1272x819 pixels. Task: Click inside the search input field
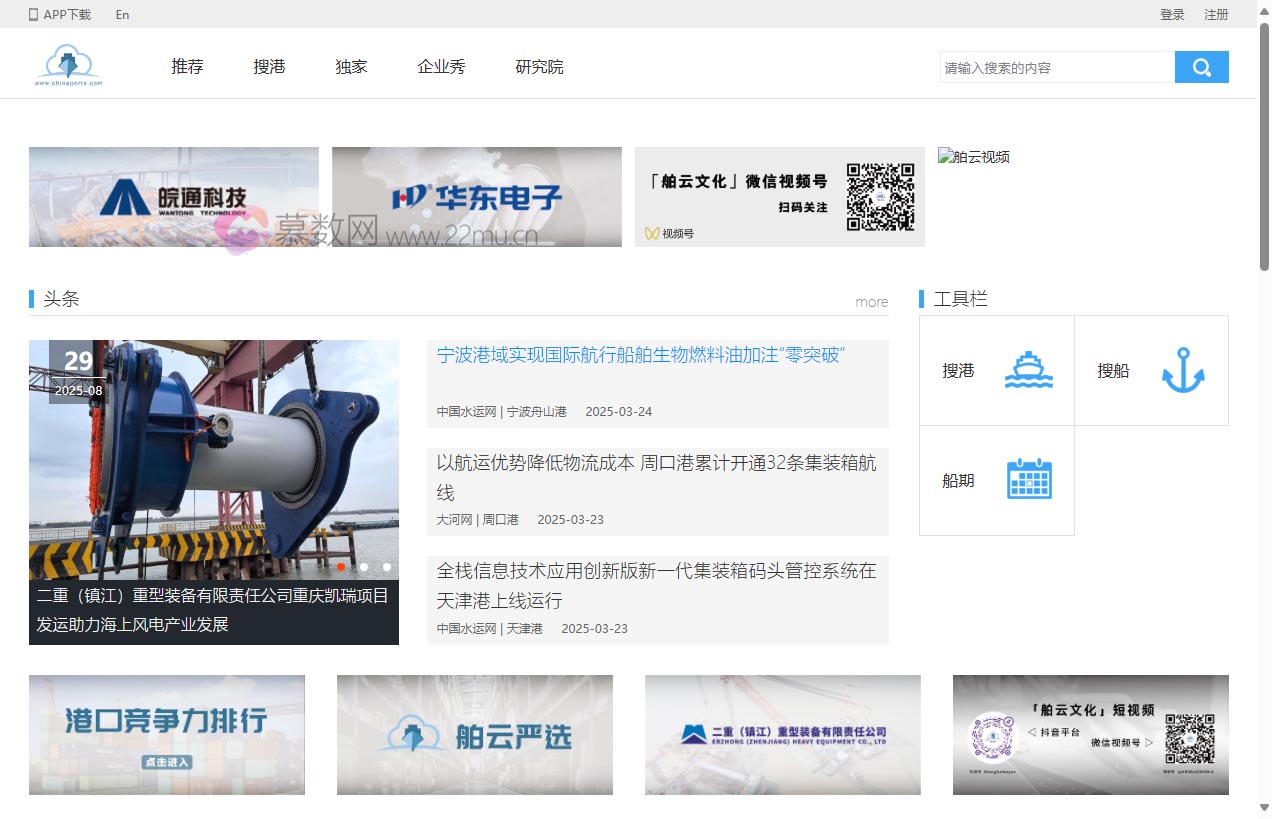pyautogui.click(x=1055, y=66)
